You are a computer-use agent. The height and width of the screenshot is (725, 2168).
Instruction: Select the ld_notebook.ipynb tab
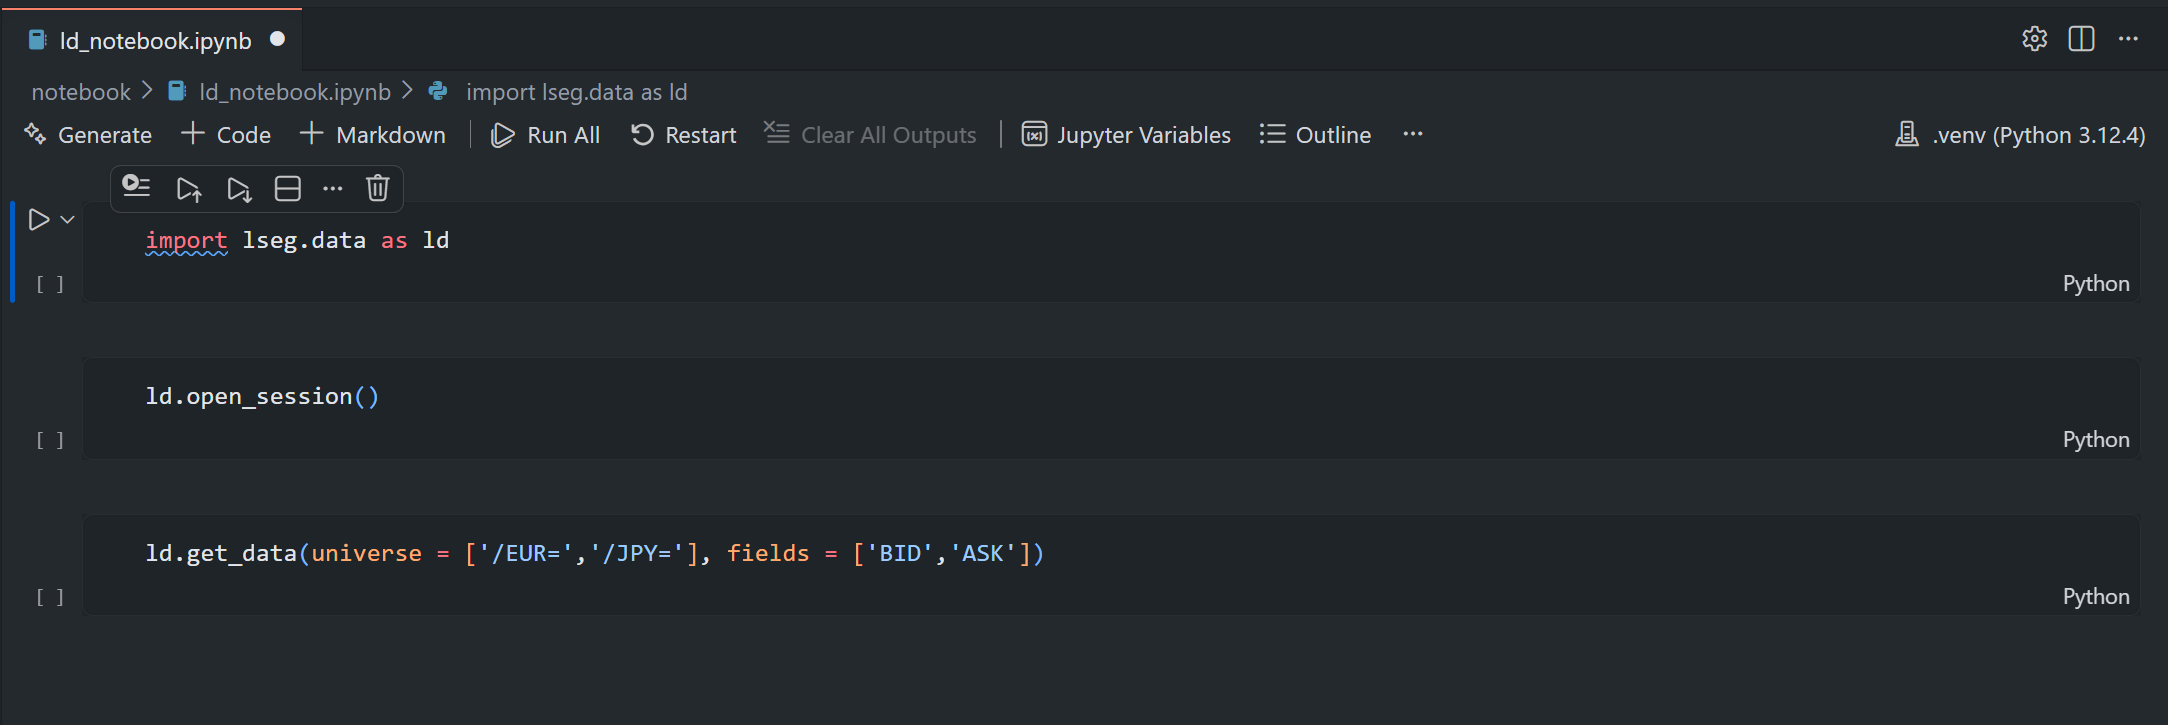point(155,40)
